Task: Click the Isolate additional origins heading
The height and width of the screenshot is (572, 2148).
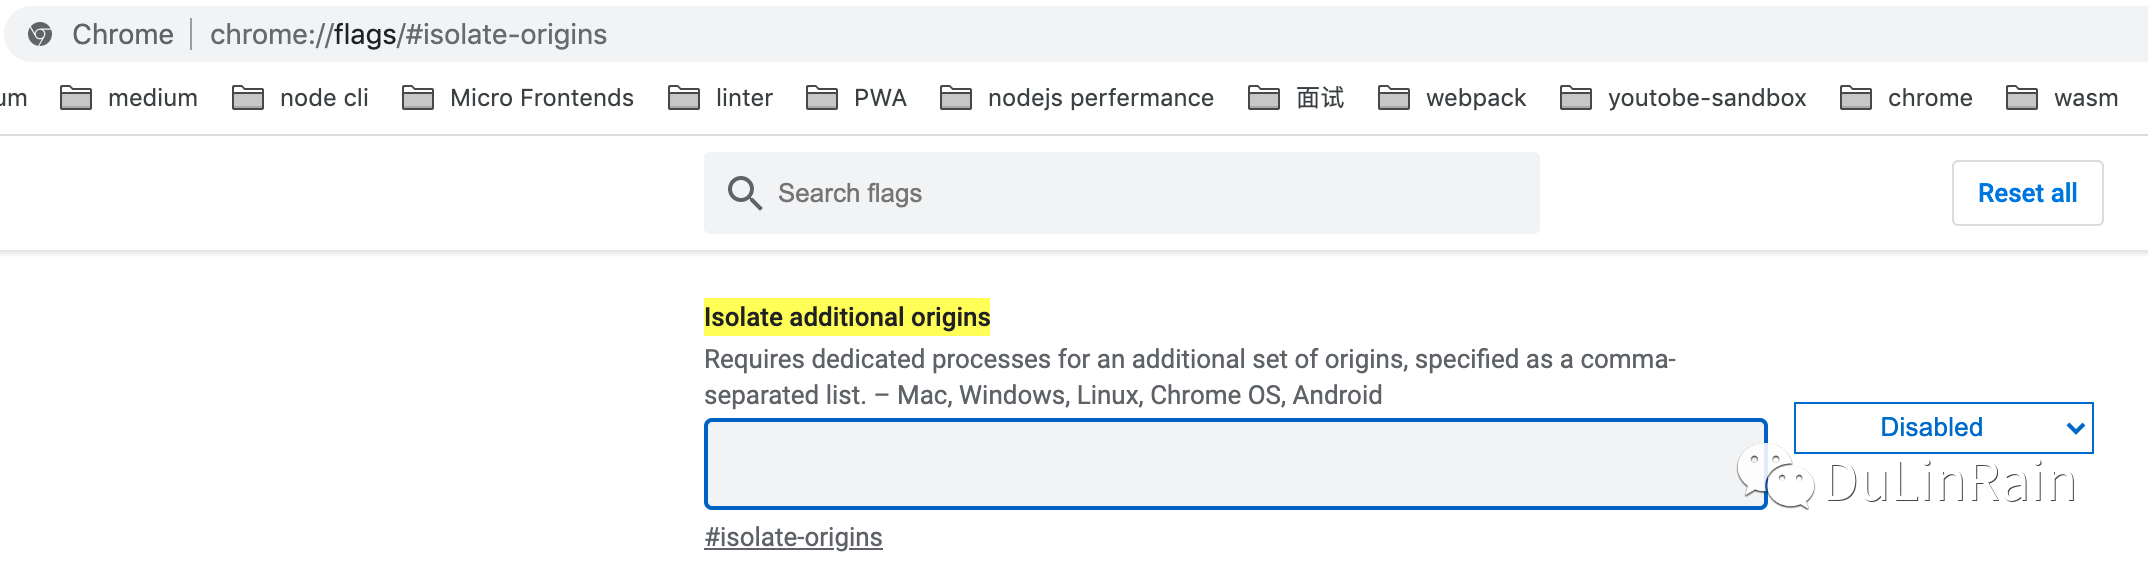Action: [846, 317]
